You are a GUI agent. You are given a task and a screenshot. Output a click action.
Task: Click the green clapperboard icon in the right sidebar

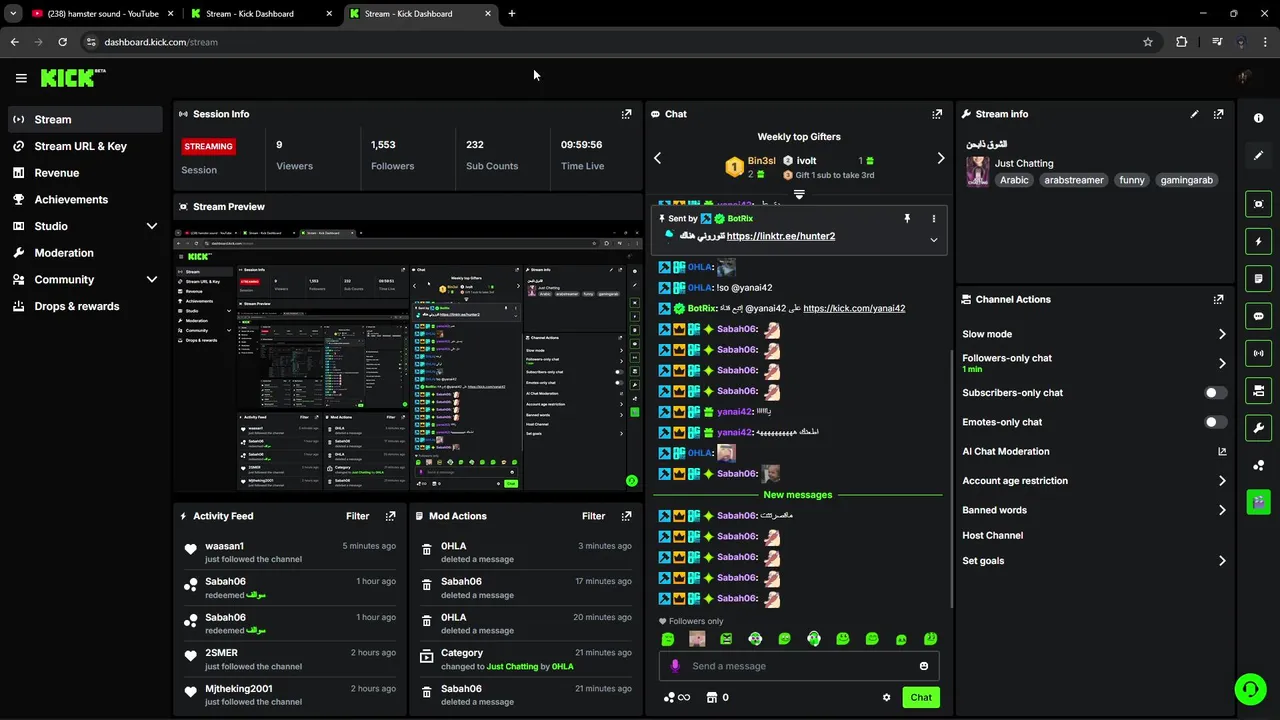click(1258, 501)
